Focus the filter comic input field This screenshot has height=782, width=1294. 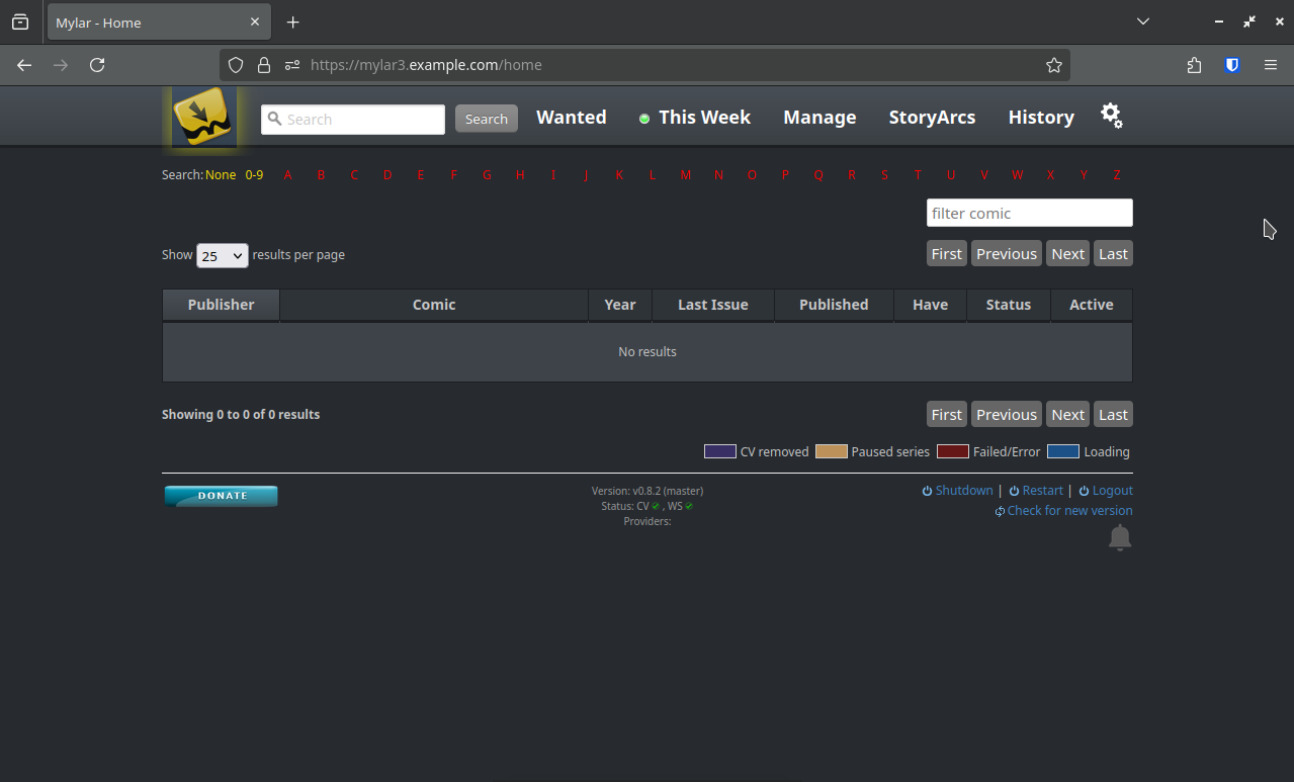[x=1029, y=213]
